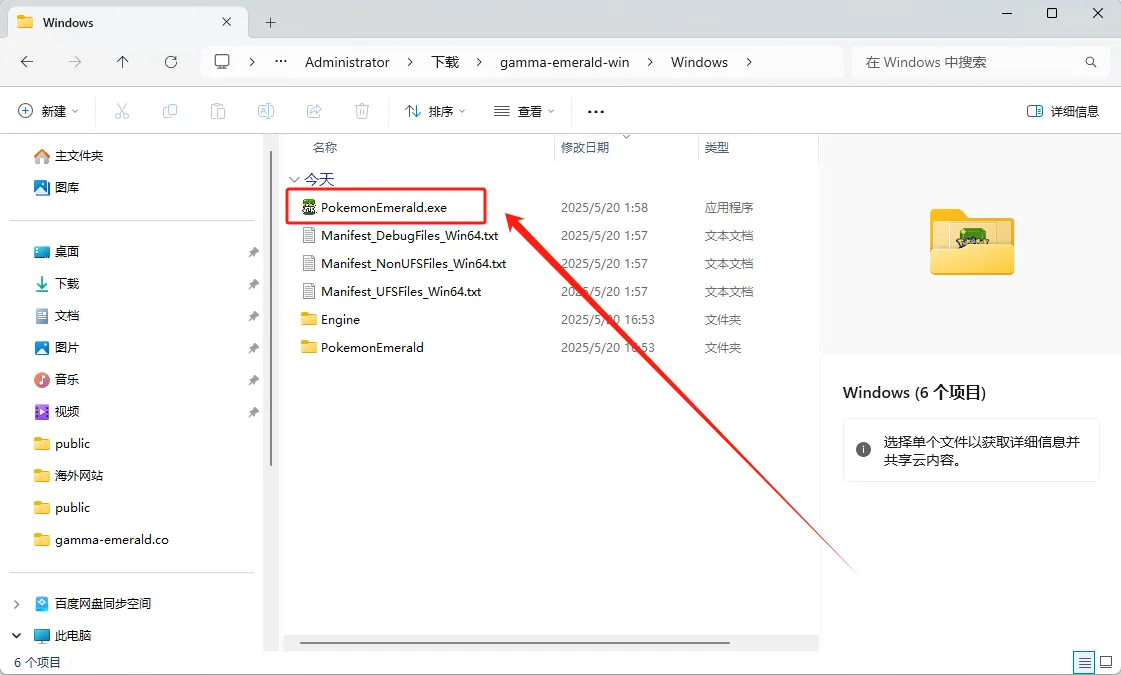Click the Share icon in toolbar
Viewport: 1121px width, 675px height.
click(314, 111)
